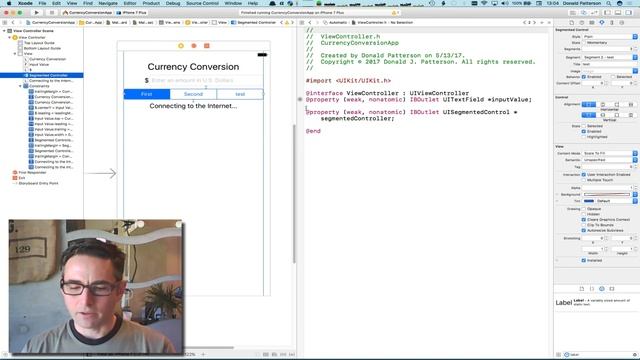The height and width of the screenshot is (360, 640).
Task: Go to next counterpart arrow in assistant editor
Action: 534,22
